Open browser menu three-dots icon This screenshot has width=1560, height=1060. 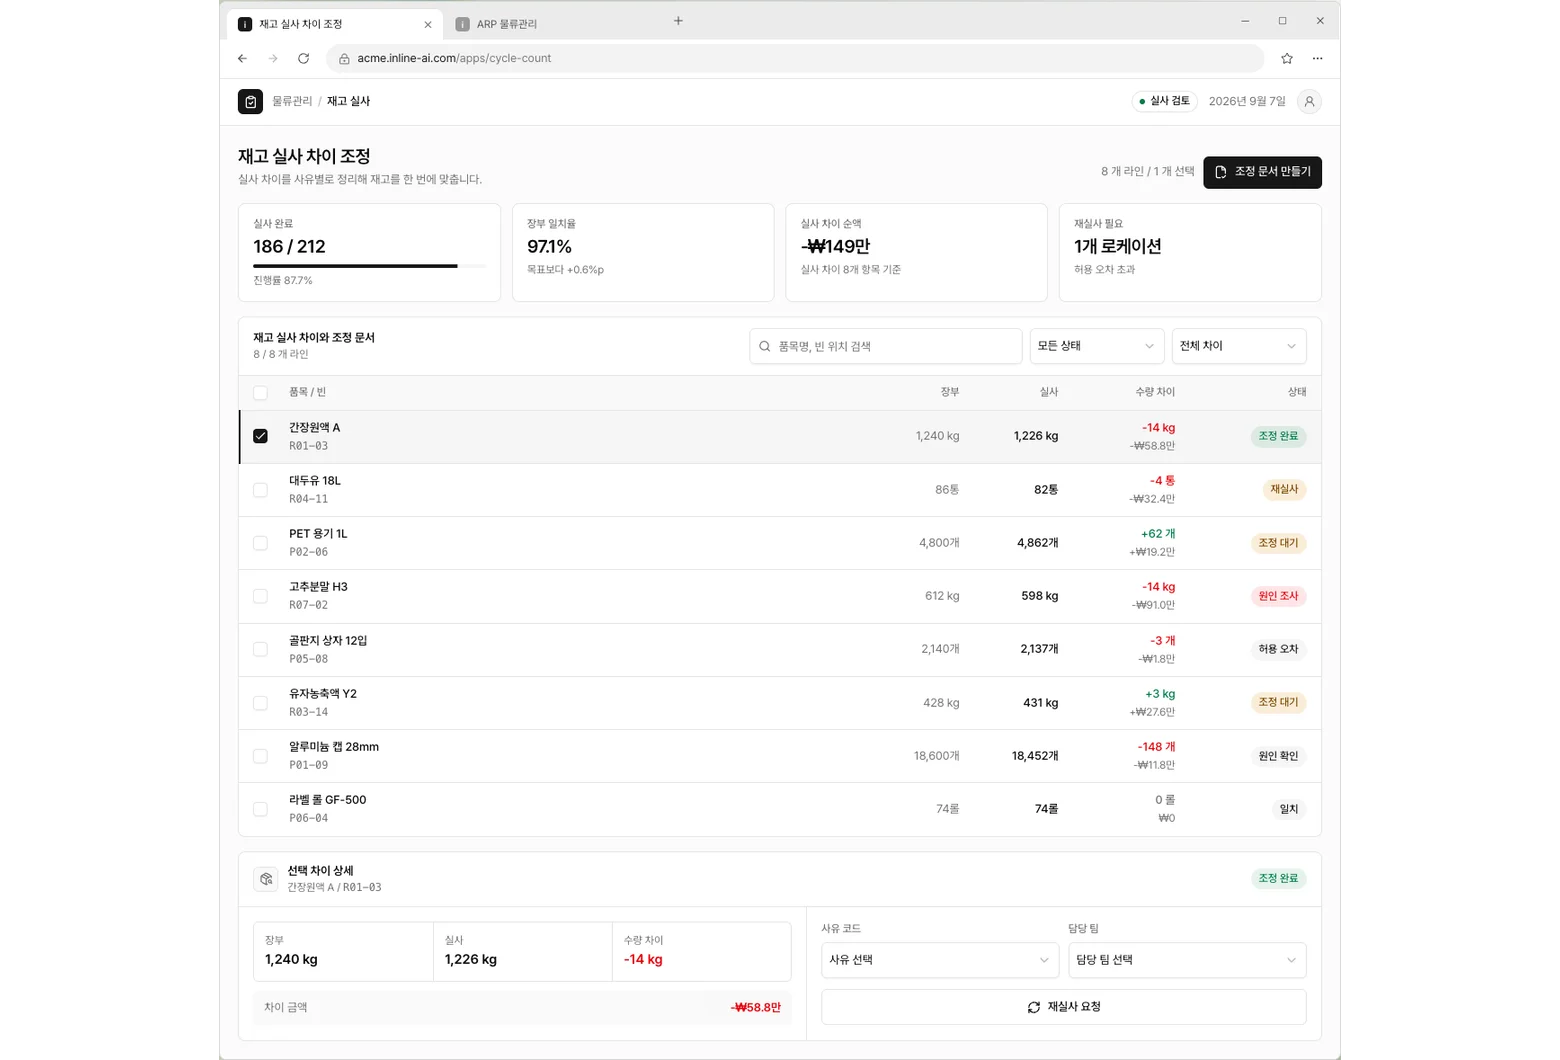click(1318, 58)
